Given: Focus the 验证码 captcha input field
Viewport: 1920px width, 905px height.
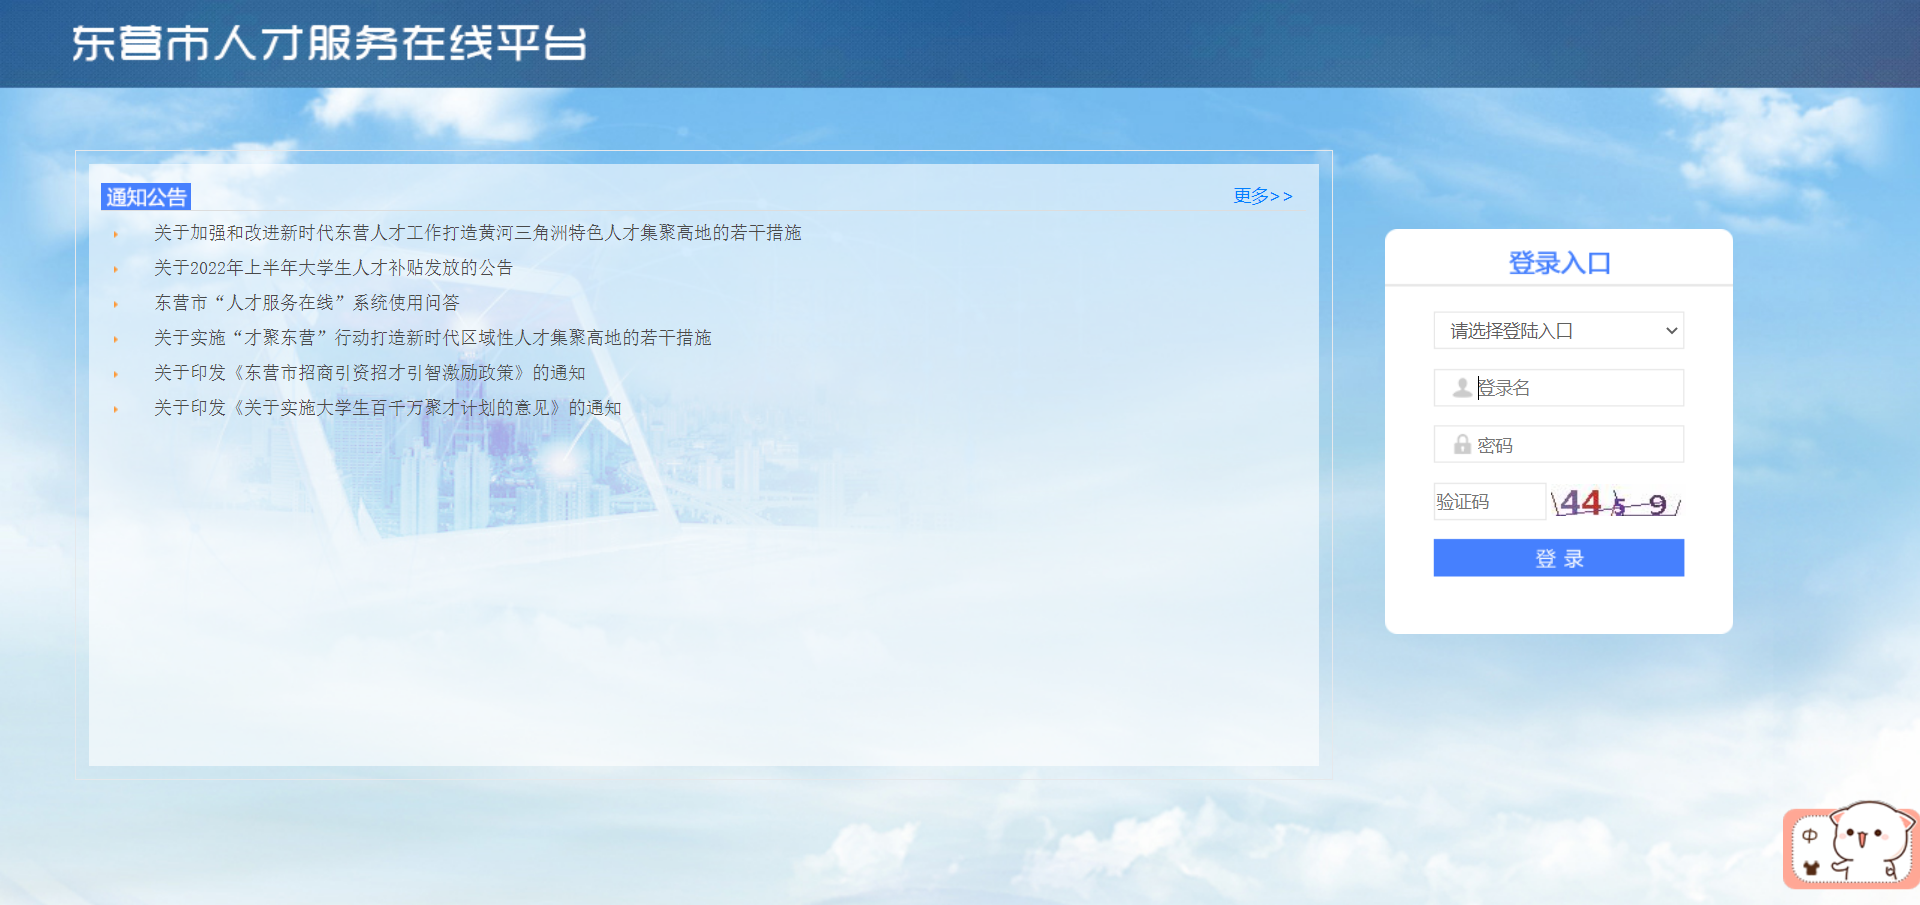Looking at the screenshot, I should (x=1489, y=502).
